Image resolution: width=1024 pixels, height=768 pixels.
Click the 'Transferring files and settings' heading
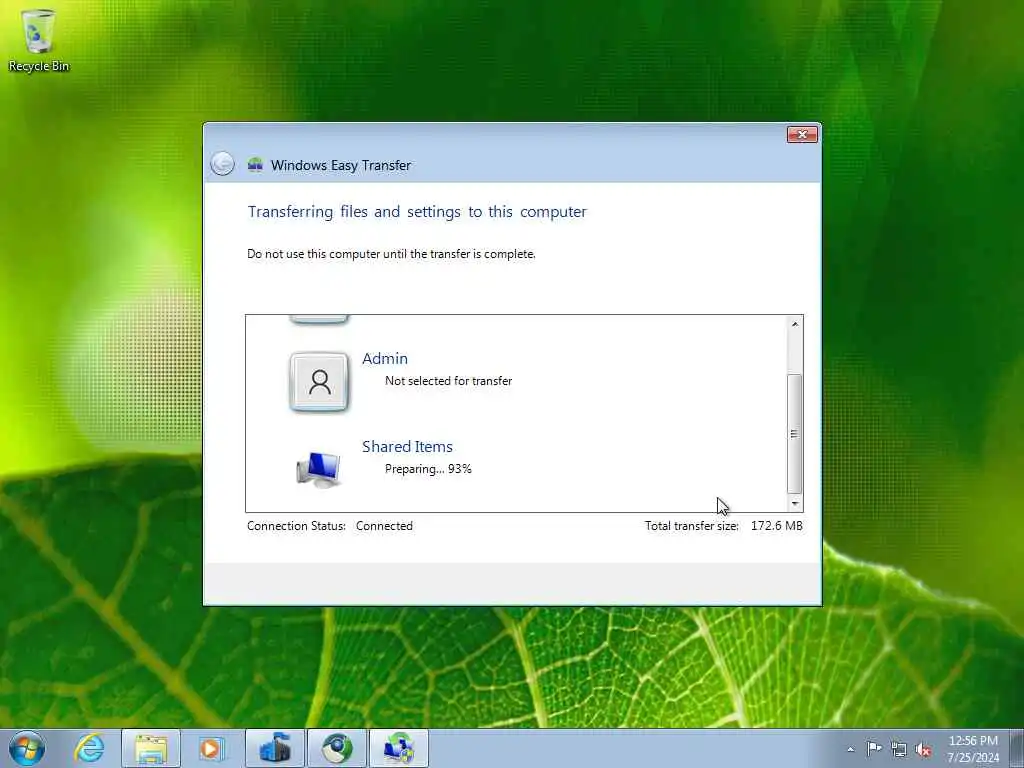tap(417, 212)
